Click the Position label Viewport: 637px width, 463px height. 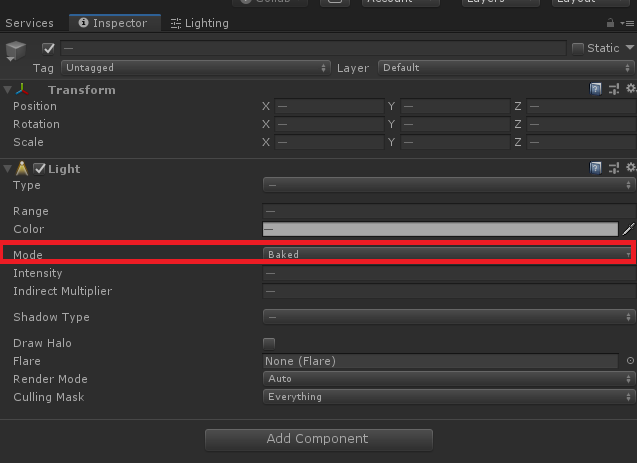[35, 106]
